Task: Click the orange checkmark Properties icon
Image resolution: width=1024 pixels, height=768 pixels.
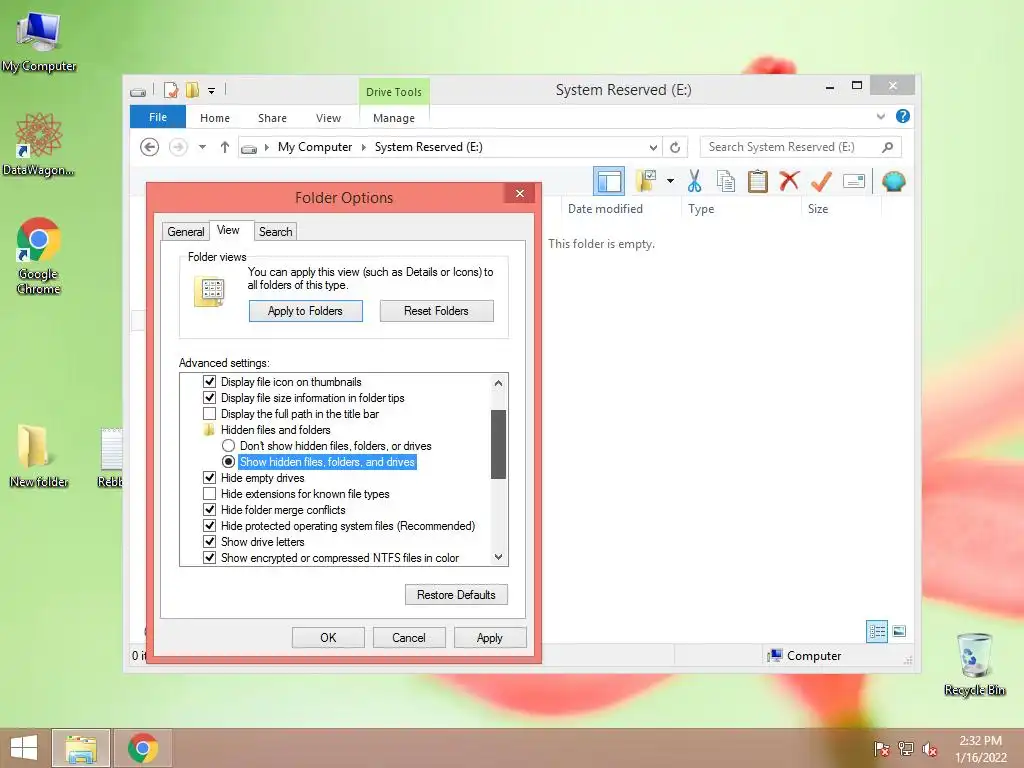Action: click(x=821, y=181)
